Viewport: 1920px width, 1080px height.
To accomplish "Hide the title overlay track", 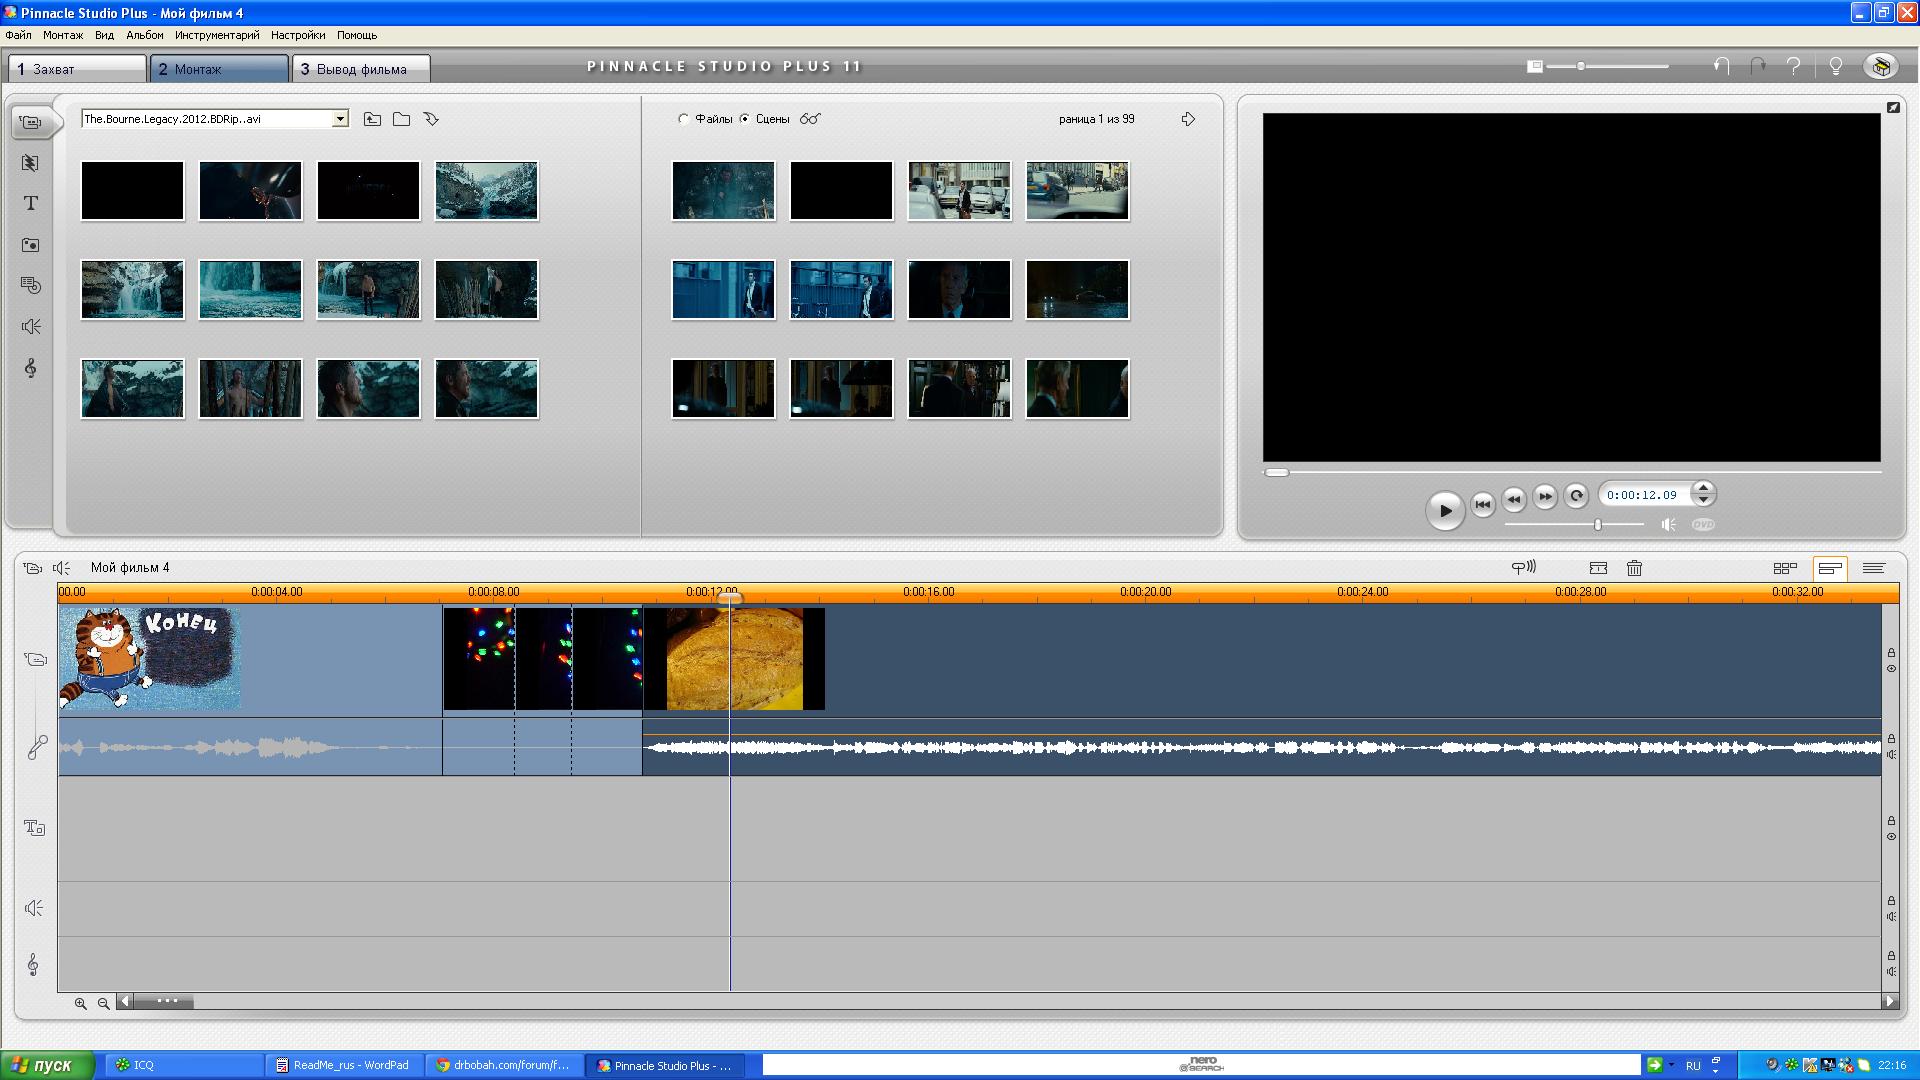I will (1891, 836).
